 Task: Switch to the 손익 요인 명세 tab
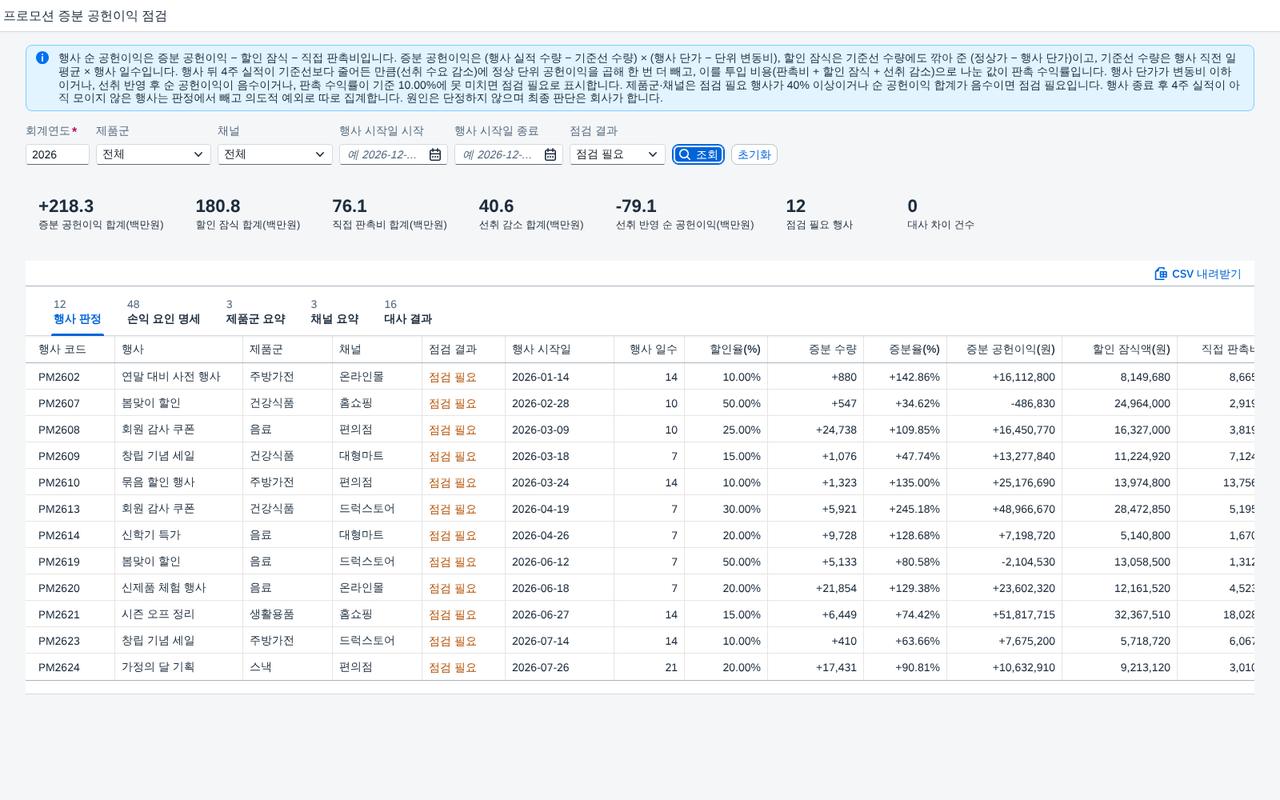pyautogui.click(x=163, y=319)
